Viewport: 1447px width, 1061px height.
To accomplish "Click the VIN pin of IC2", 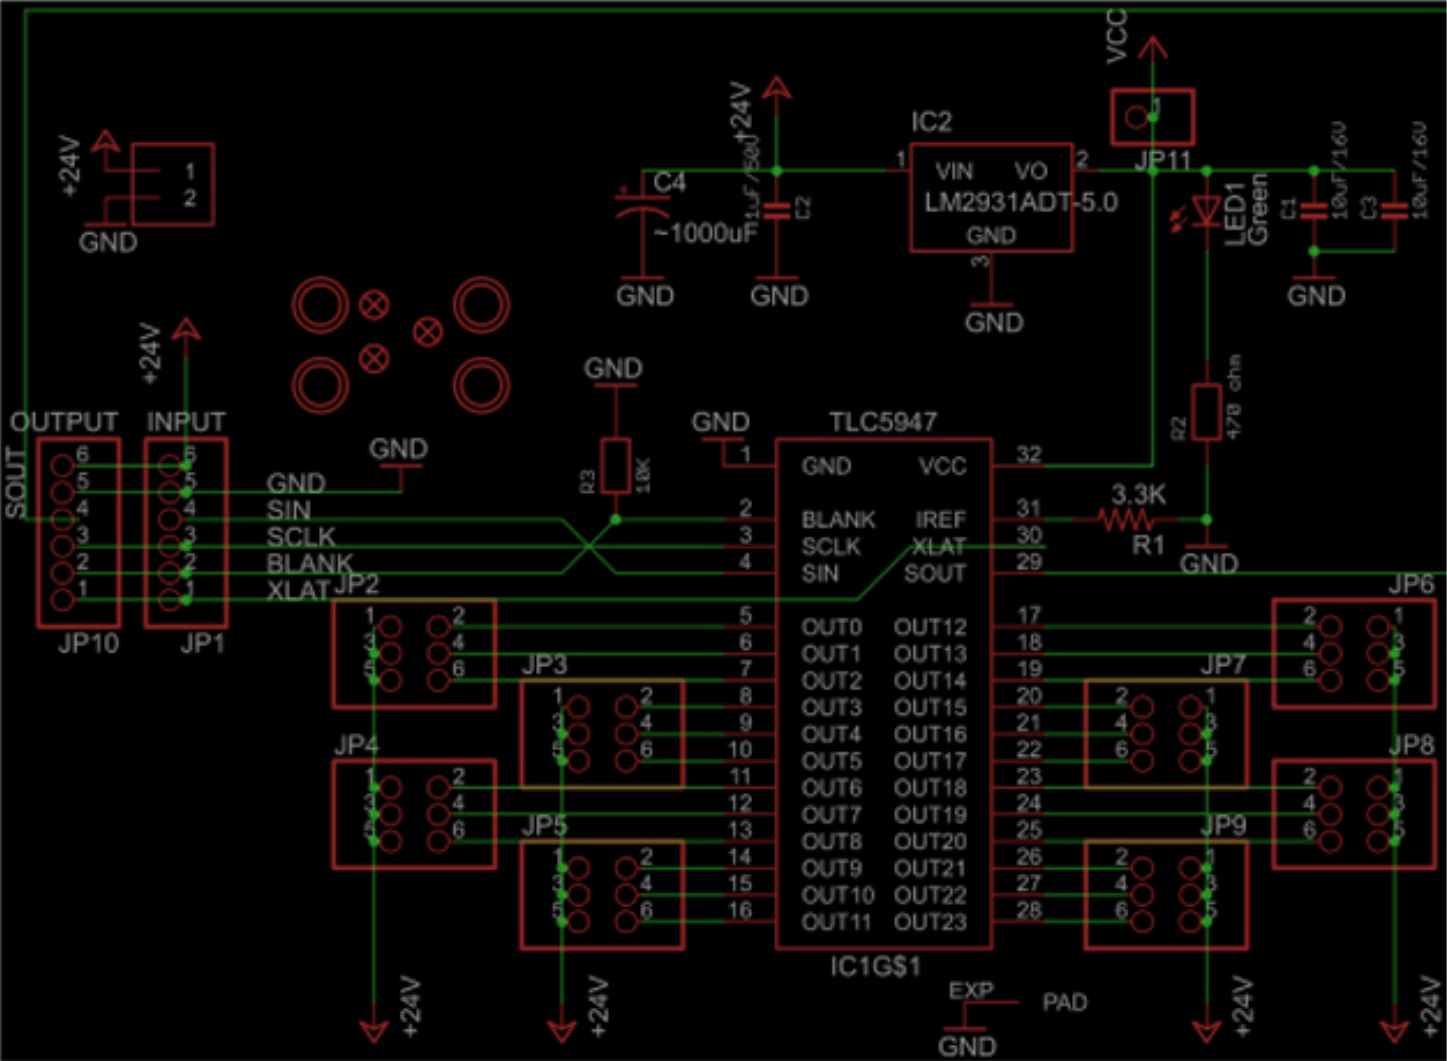I will click(954, 172).
